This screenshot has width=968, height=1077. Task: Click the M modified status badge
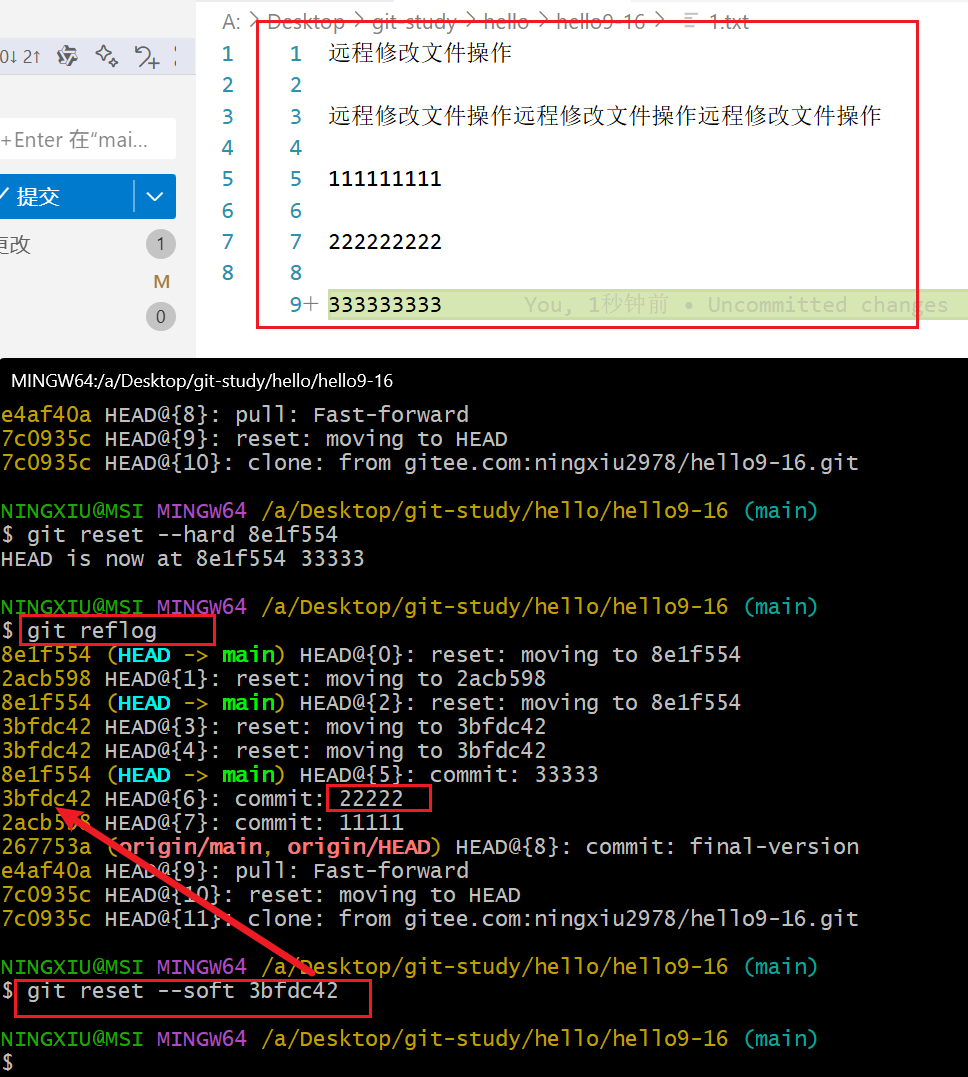(x=161, y=282)
